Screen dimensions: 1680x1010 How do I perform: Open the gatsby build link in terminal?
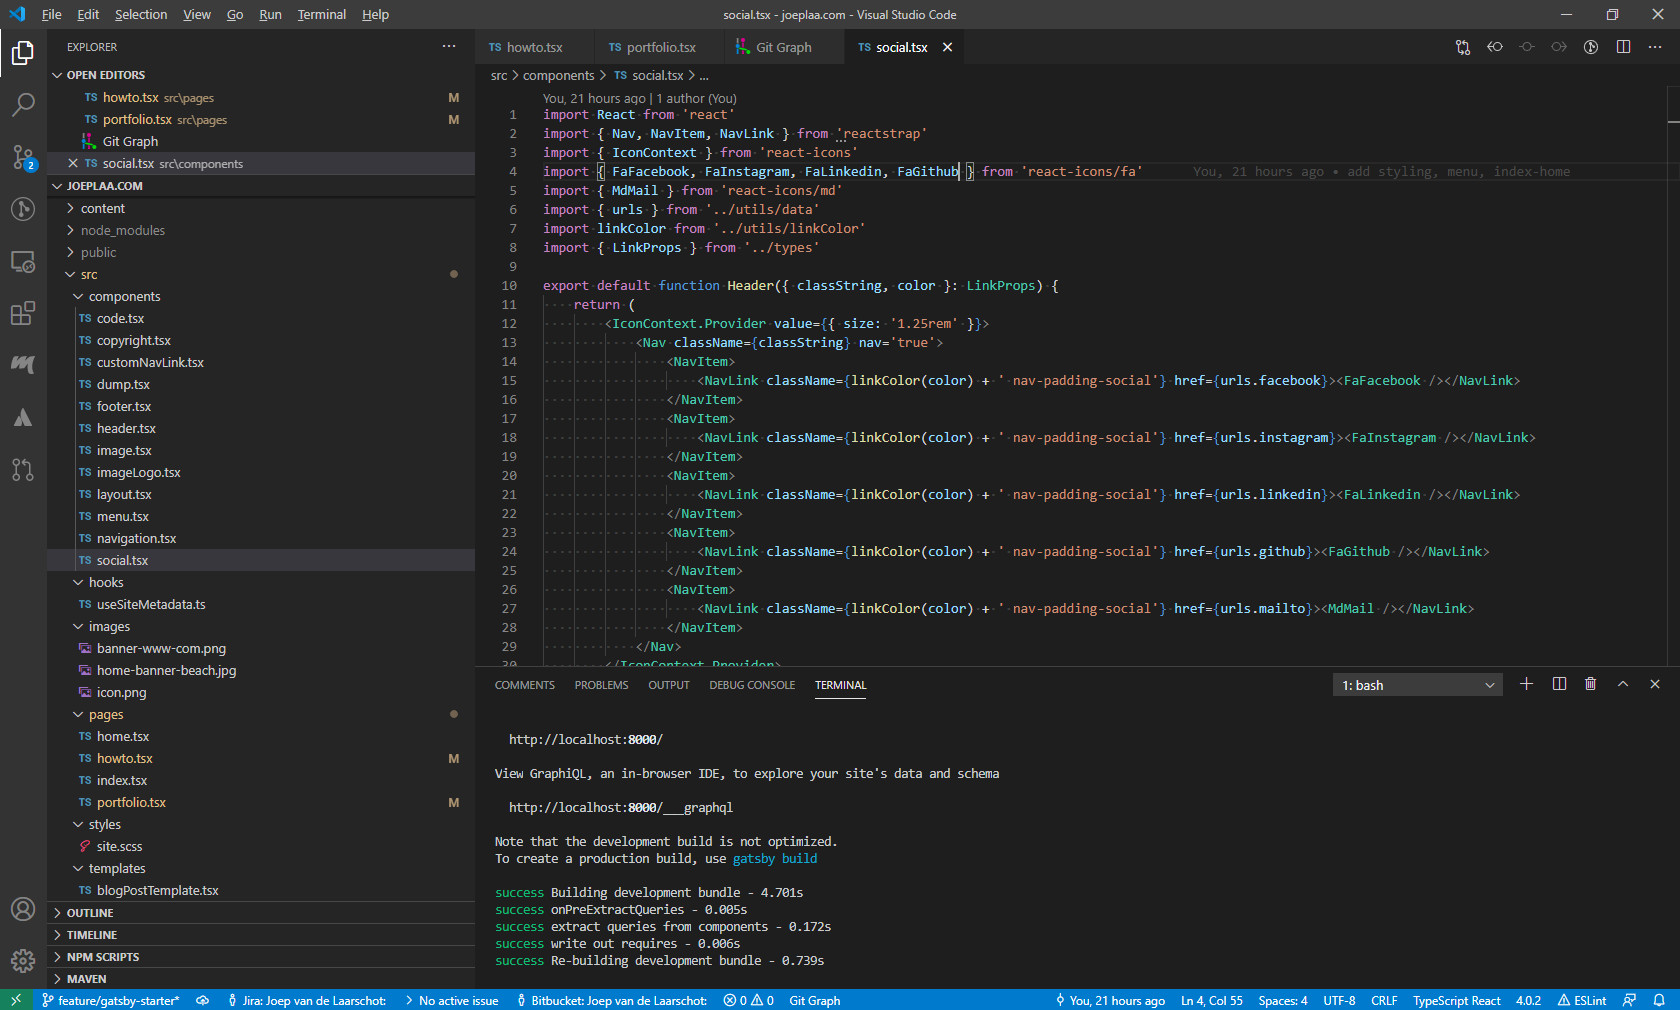point(774,859)
